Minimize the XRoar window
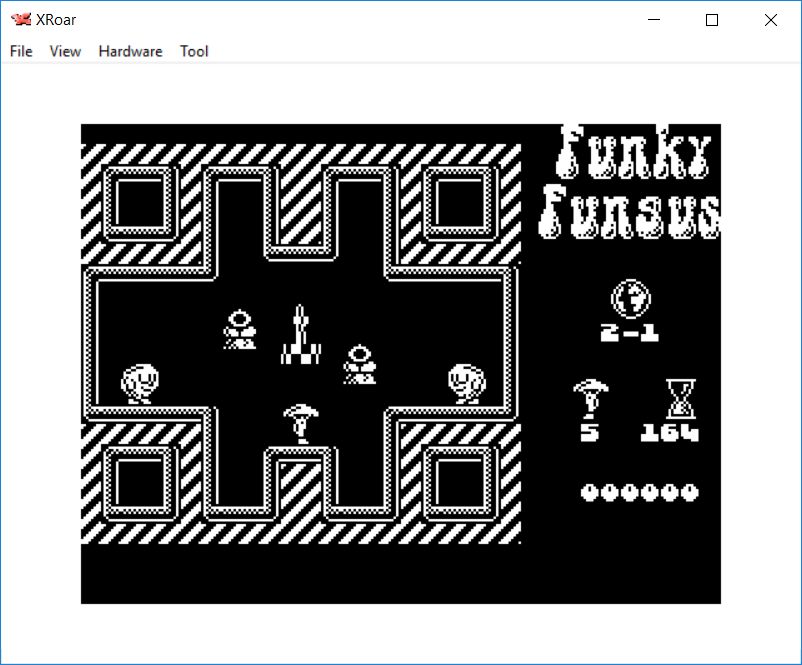Image resolution: width=802 pixels, height=665 pixels. point(654,19)
